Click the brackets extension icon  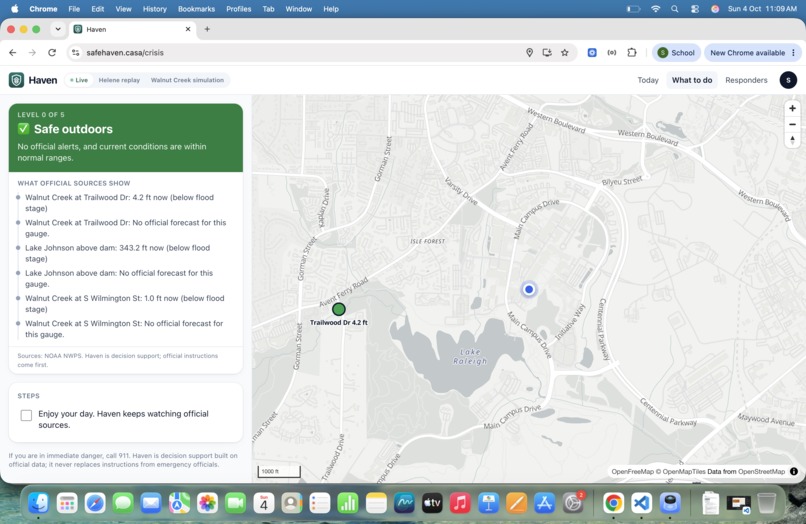coord(612,52)
